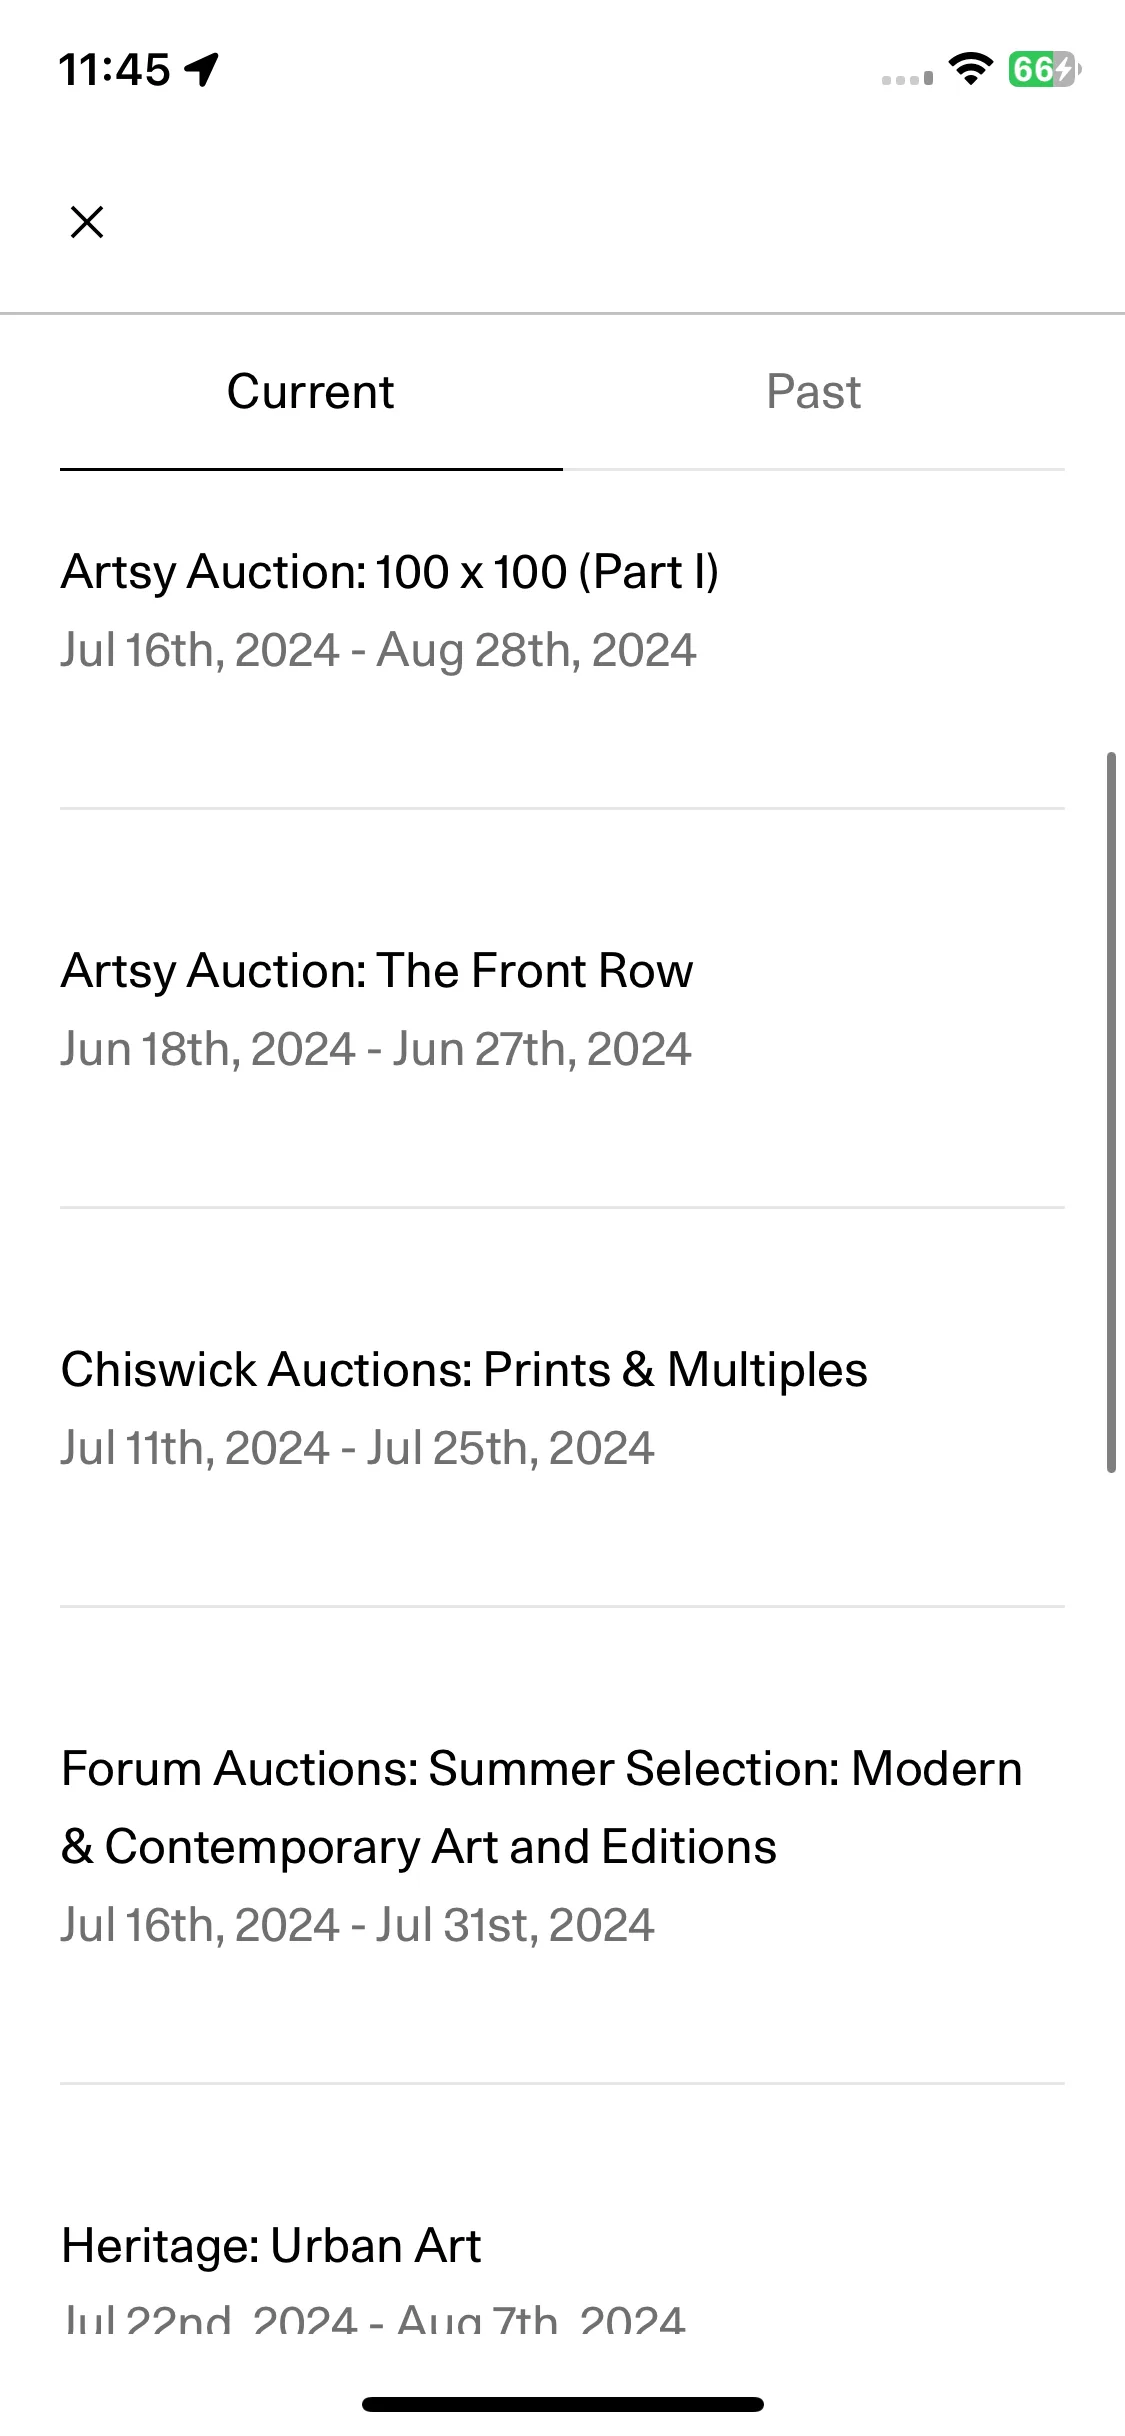Tap the Jul 16th – Jul 31st date line
This screenshot has height=2436, width=1125.
(357, 1926)
